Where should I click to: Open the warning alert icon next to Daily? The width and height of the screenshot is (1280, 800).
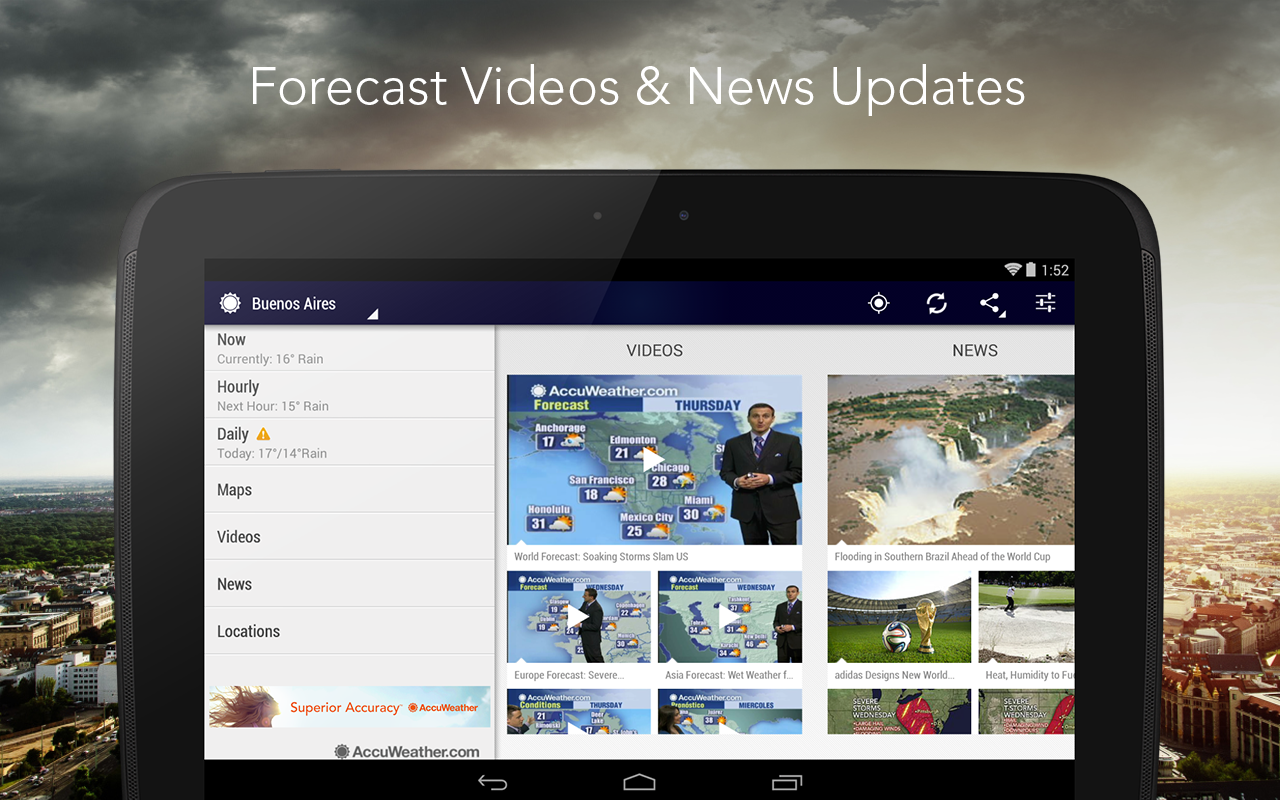tap(263, 433)
